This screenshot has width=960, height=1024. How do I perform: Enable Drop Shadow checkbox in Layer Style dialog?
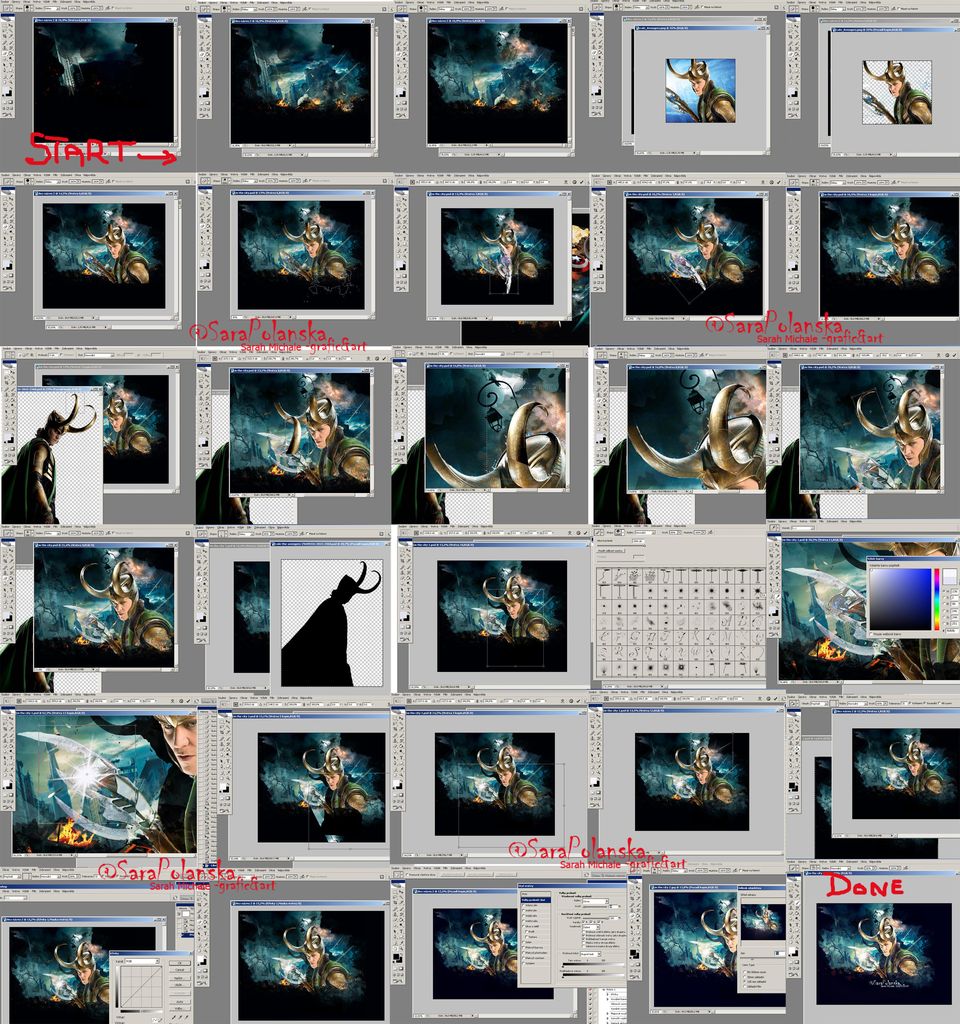tap(524, 905)
